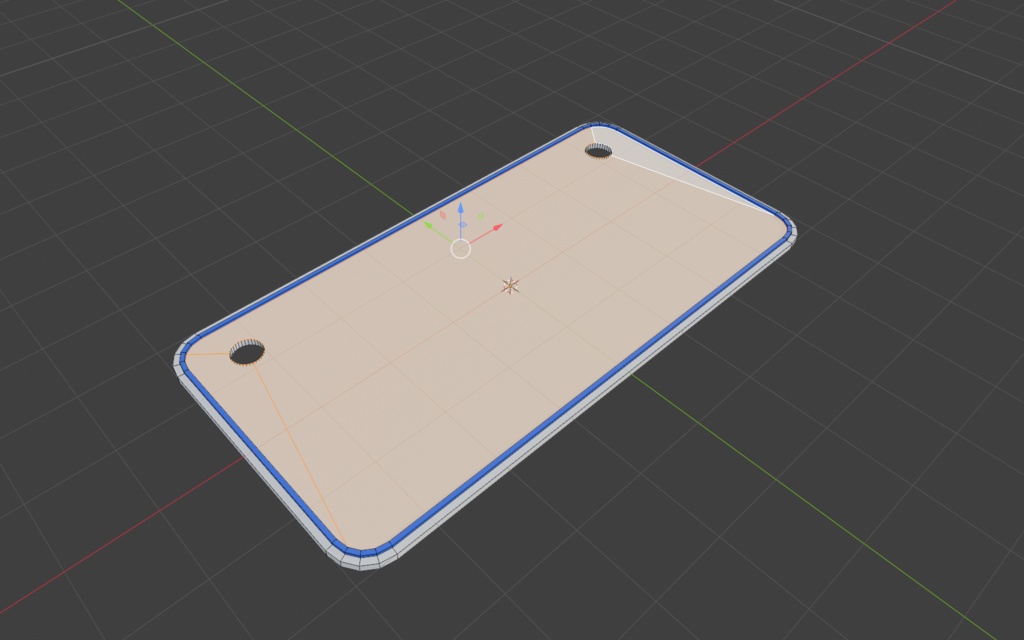The width and height of the screenshot is (1024, 640).
Task: Grab the blue Z-axis move arrow
Action: point(460,208)
